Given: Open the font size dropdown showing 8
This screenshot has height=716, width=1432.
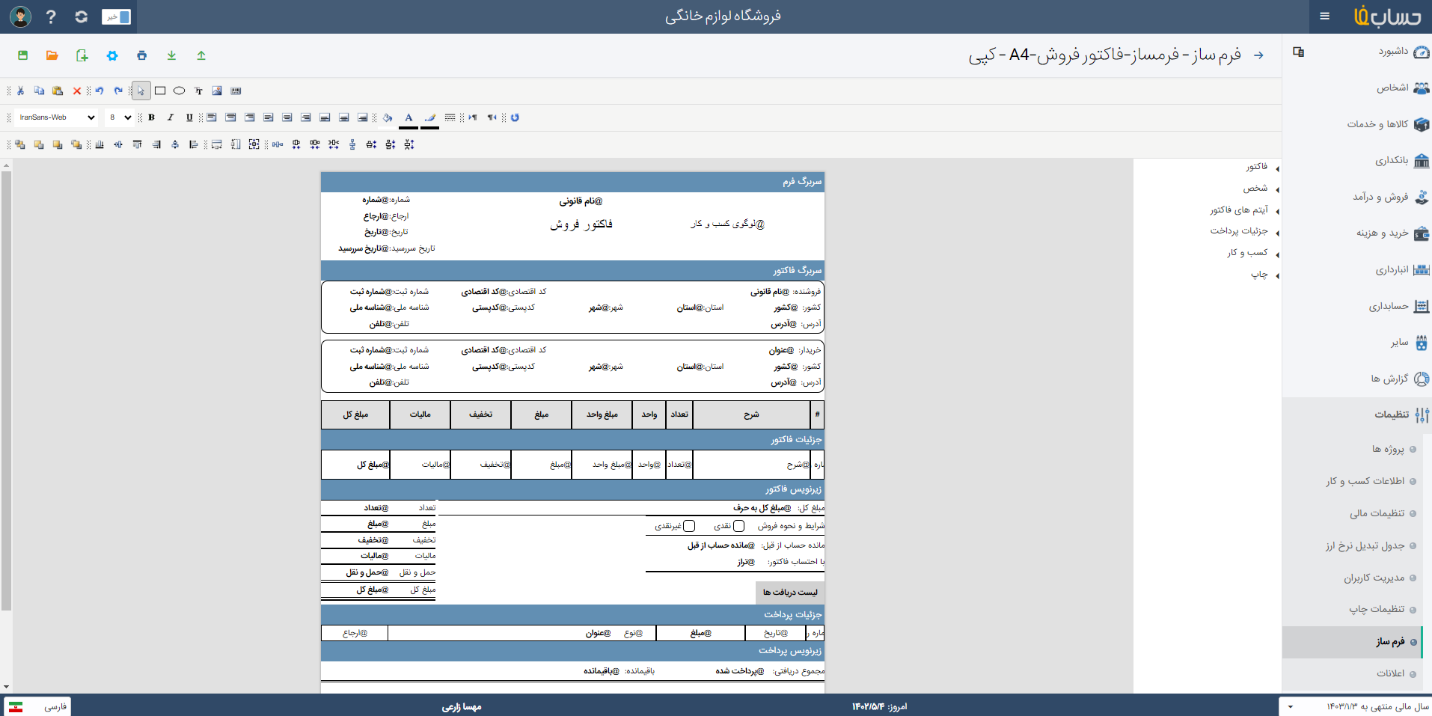Looking at the screenshot, I should [x=119, y=118].
